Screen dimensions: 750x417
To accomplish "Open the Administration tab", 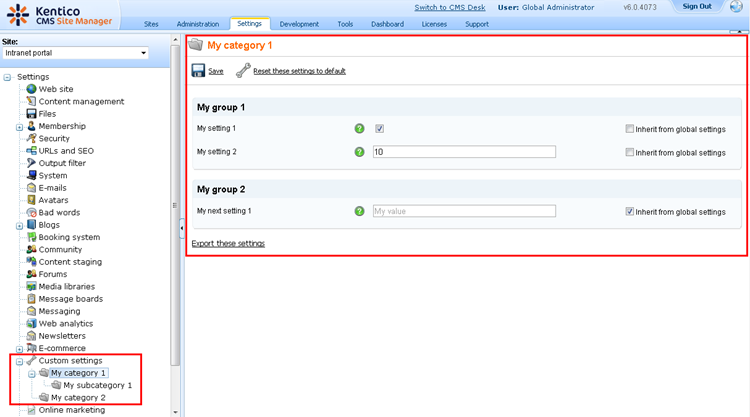I will click(198, 24).
